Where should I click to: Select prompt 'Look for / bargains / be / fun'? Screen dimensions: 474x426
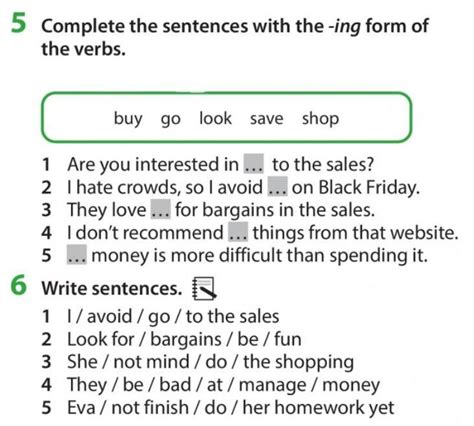coord(184,340)
